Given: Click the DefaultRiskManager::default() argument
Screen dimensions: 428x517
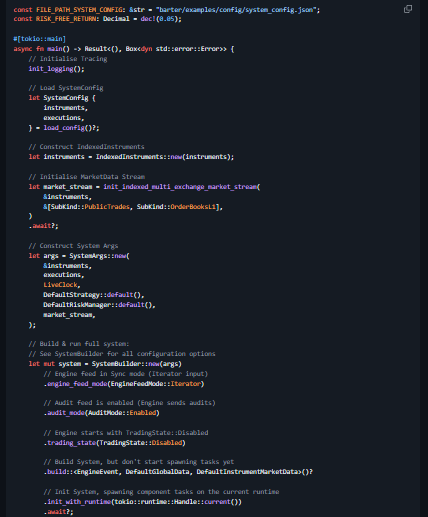Looking at the screenshot, I should [x=98, y=305].
